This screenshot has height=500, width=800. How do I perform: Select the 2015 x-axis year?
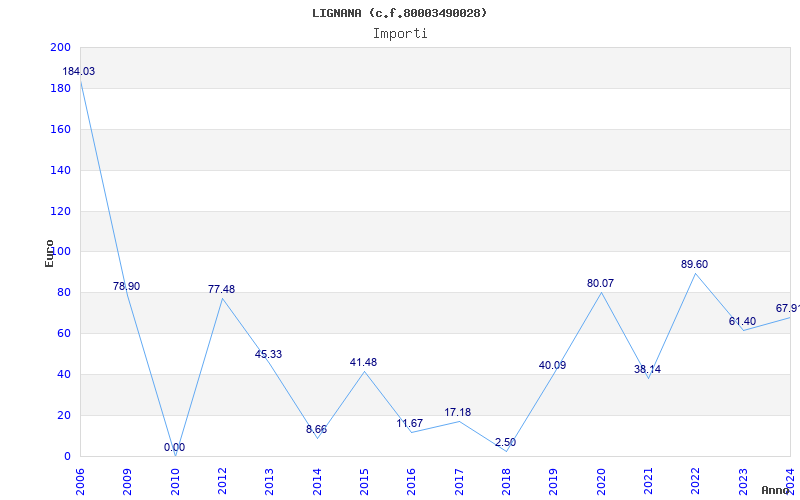364,482
